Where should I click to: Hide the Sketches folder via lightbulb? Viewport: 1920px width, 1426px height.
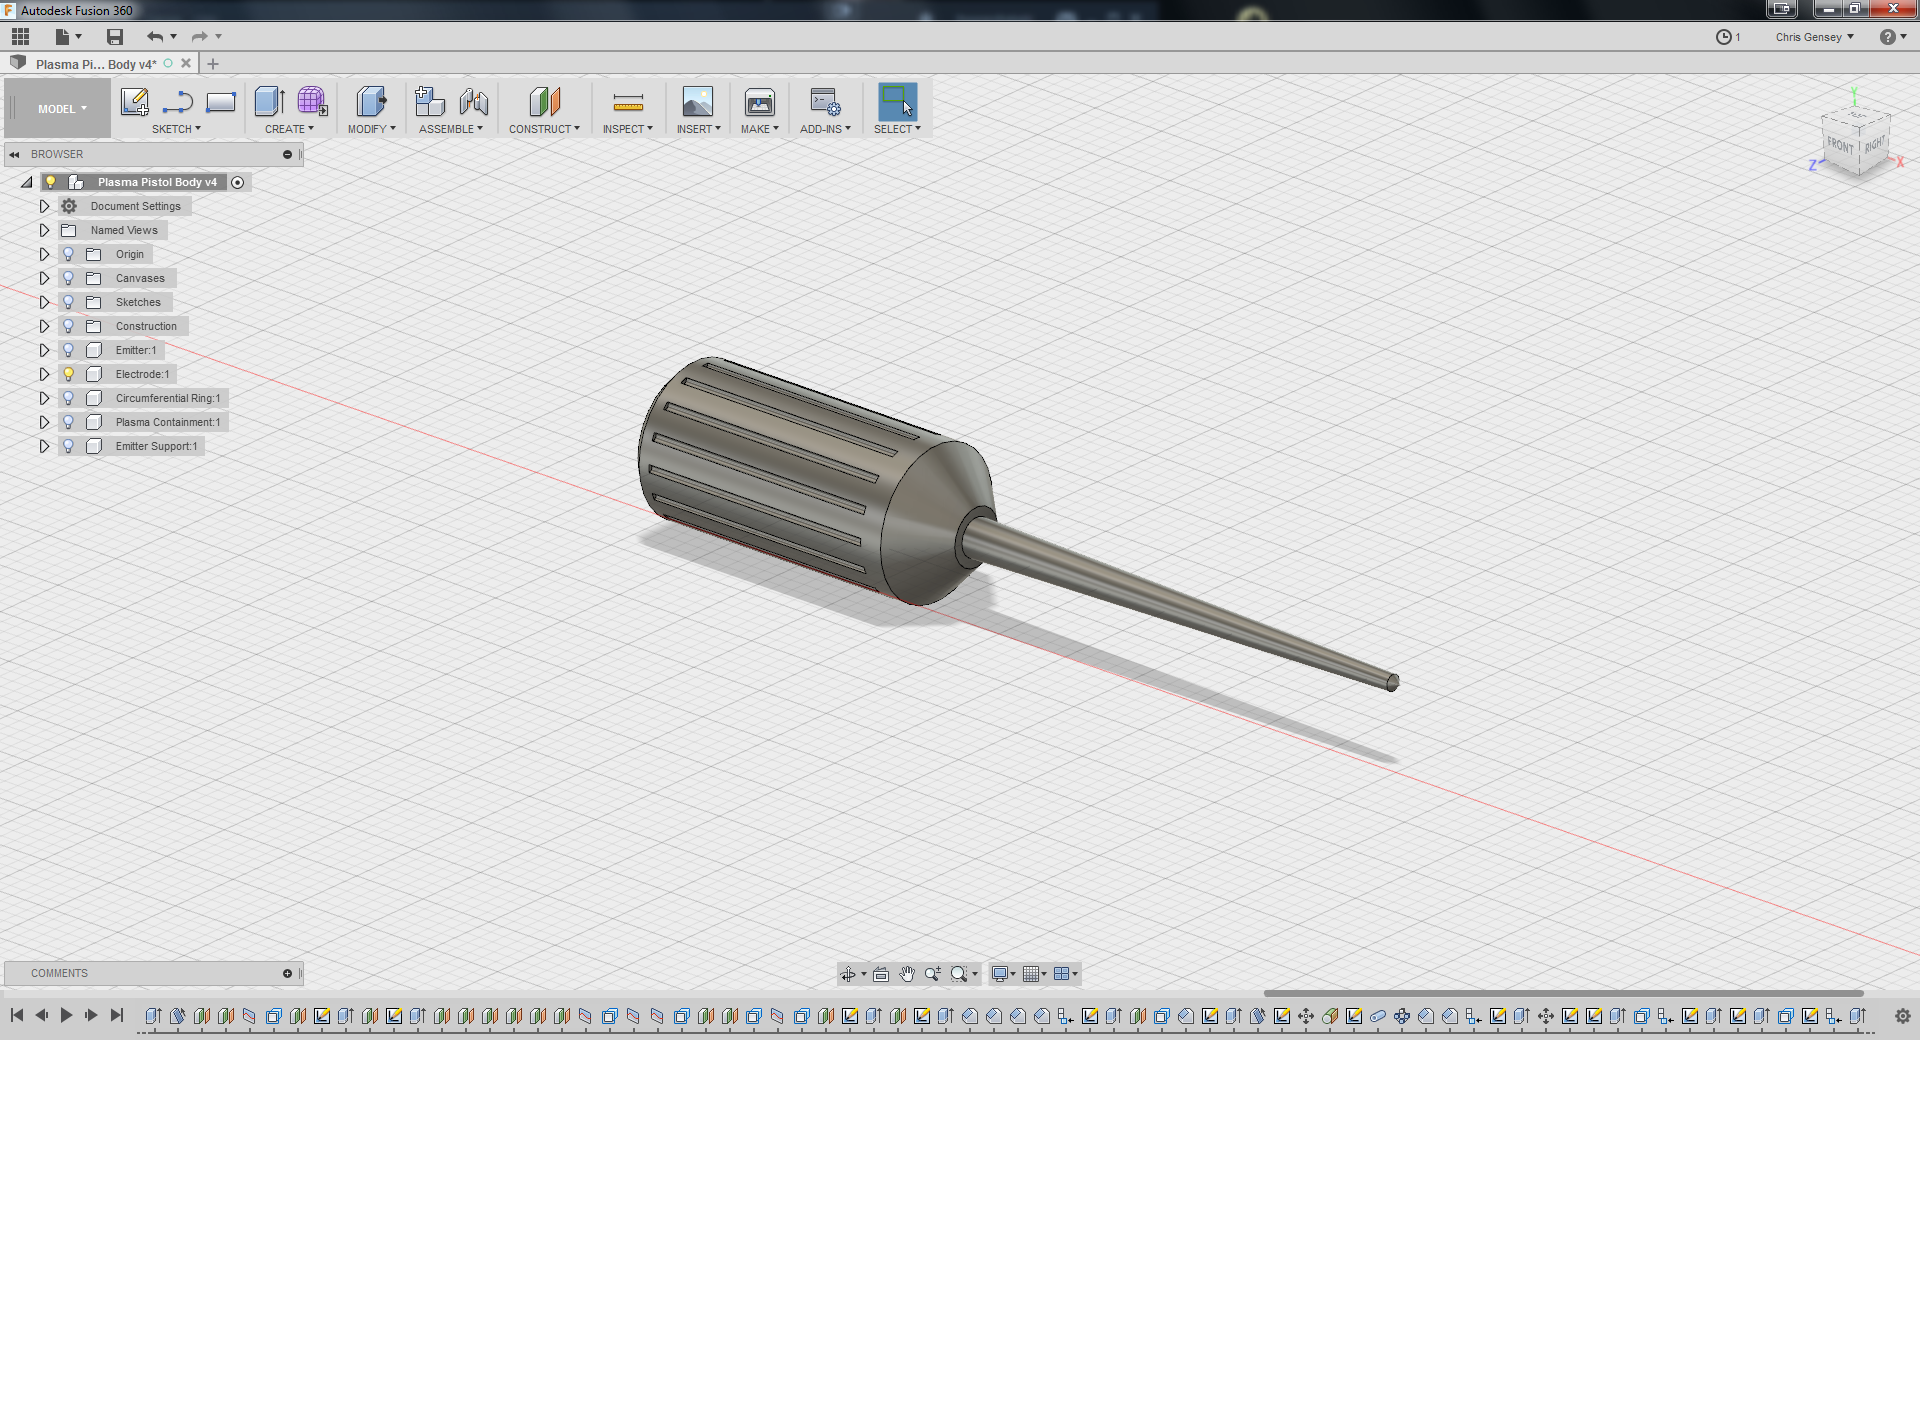68,302
